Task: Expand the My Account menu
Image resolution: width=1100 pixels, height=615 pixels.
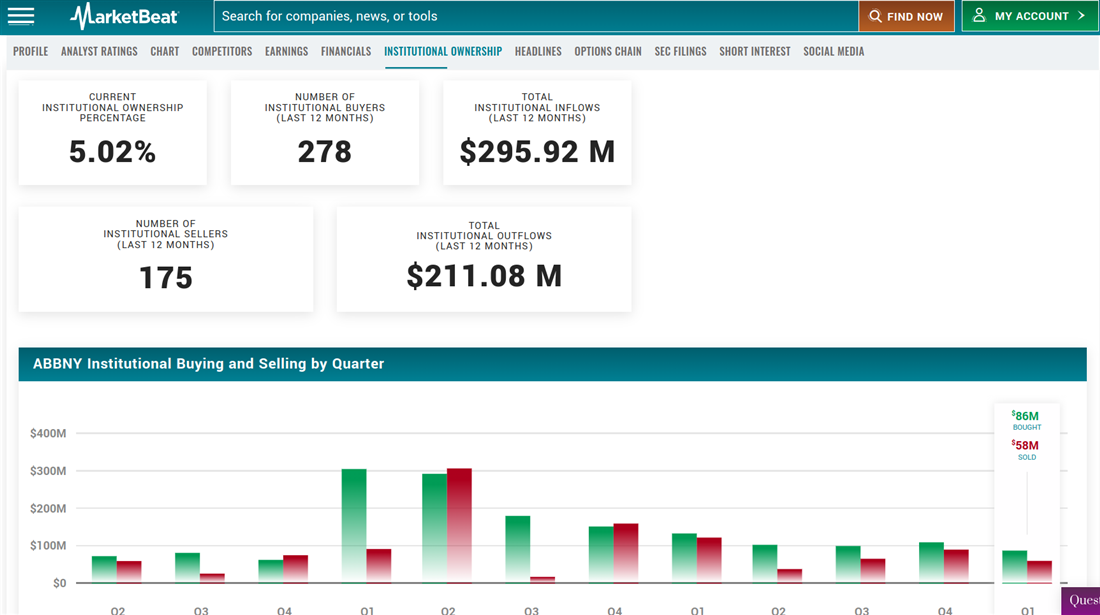Action: click(1029, 16)
